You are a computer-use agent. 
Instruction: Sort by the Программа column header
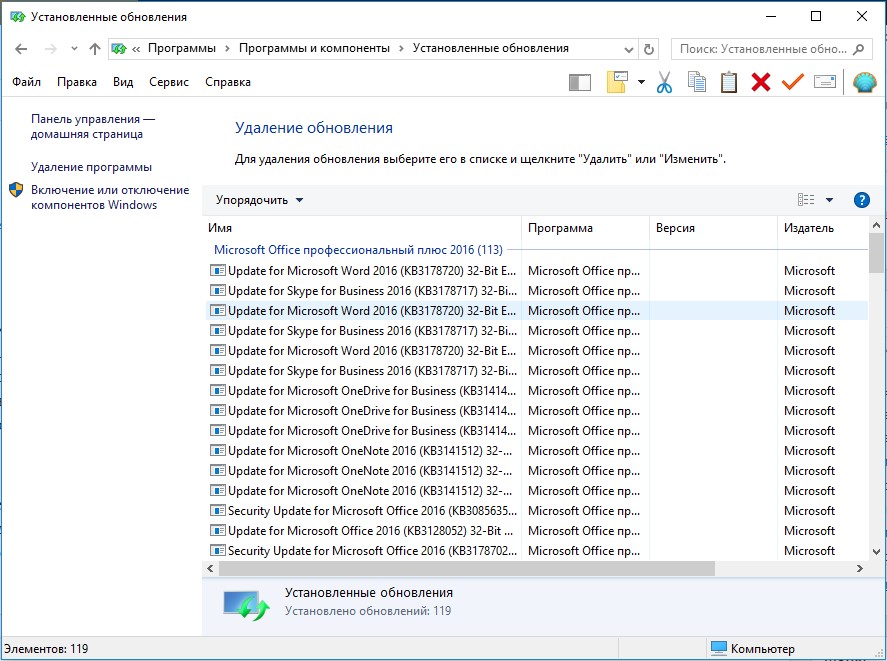tap(585, 228)
